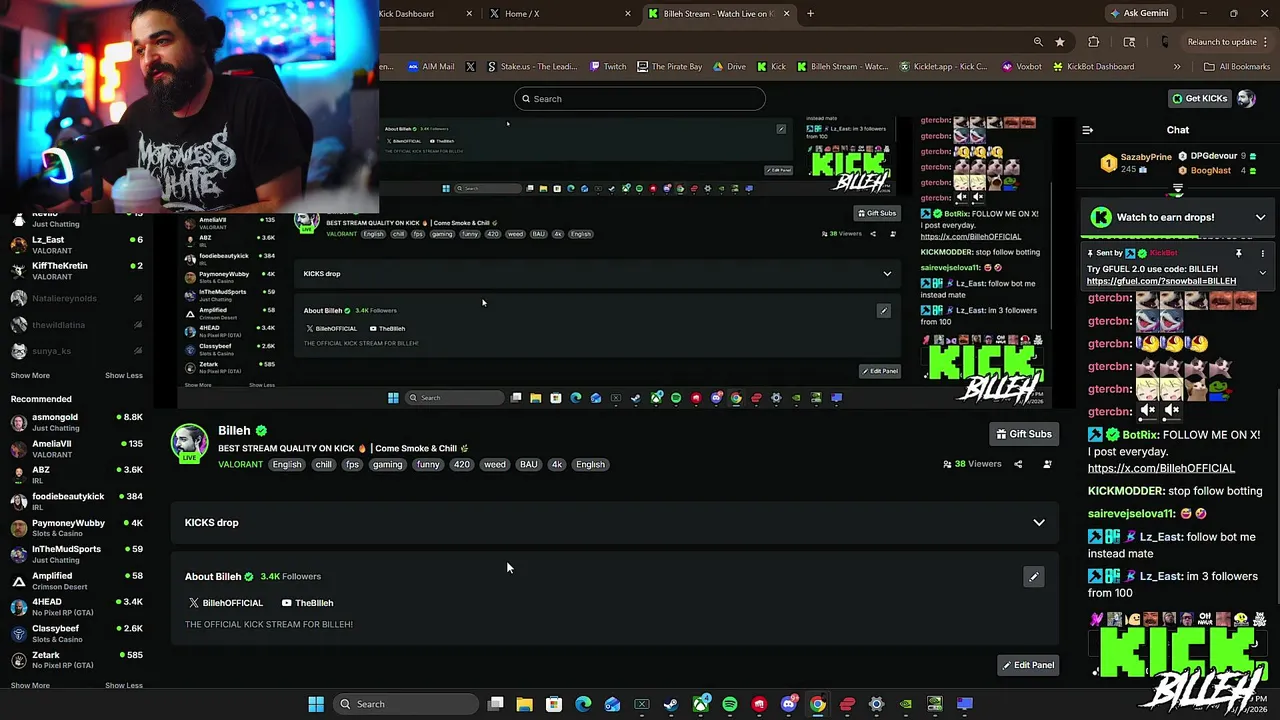This screenshot has width=1280, height=720.
Task: Show Less in the upper sidebar list
Action: pos(124,376)
